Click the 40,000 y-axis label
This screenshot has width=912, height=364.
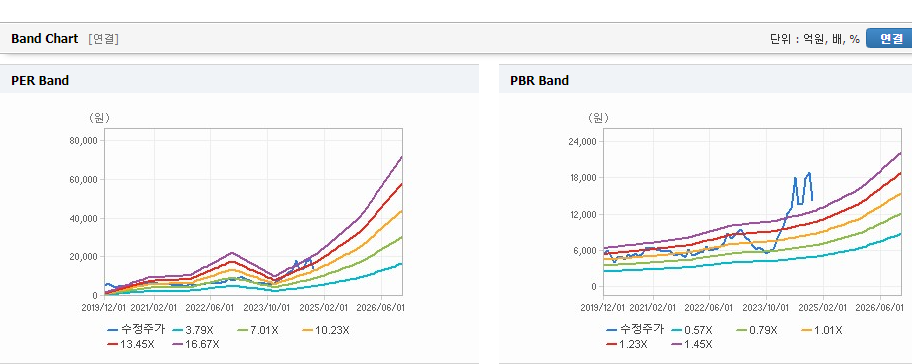85,218
